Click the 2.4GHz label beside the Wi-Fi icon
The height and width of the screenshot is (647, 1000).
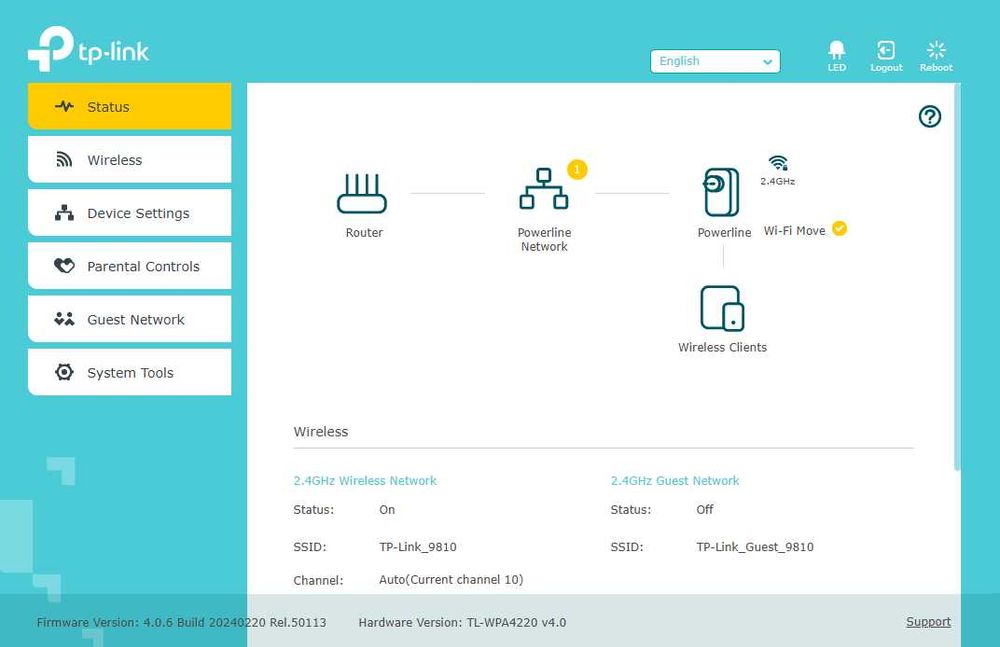coord(777,181)
